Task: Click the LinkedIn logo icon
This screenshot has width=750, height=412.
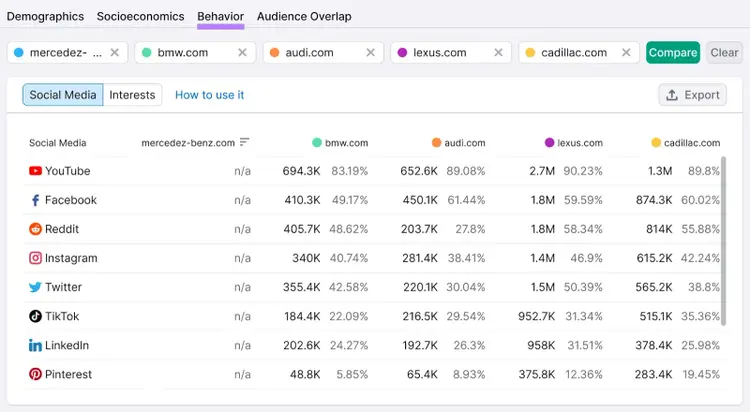Action: [35, 345]
